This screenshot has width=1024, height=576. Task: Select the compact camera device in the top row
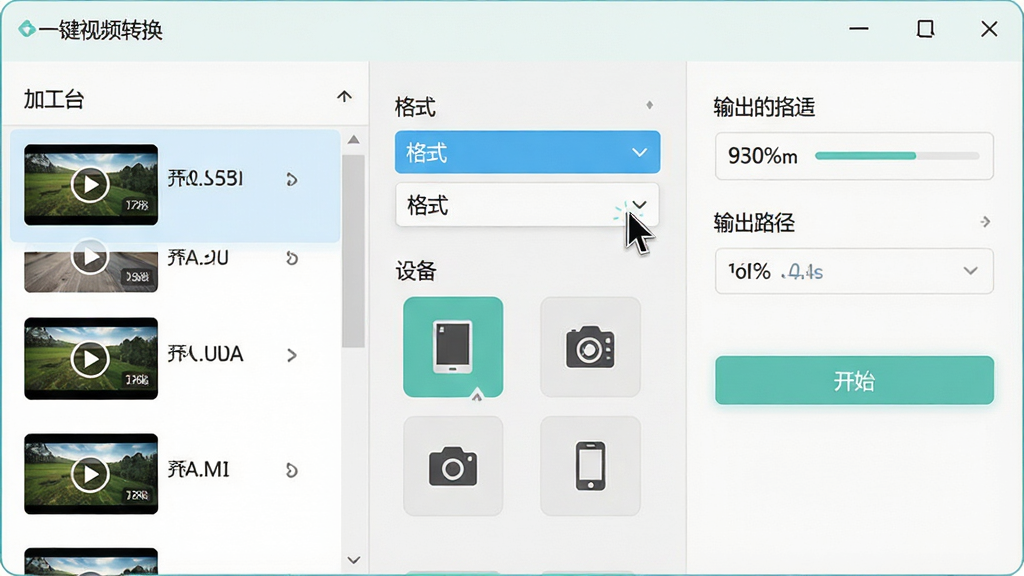[590, 347]
